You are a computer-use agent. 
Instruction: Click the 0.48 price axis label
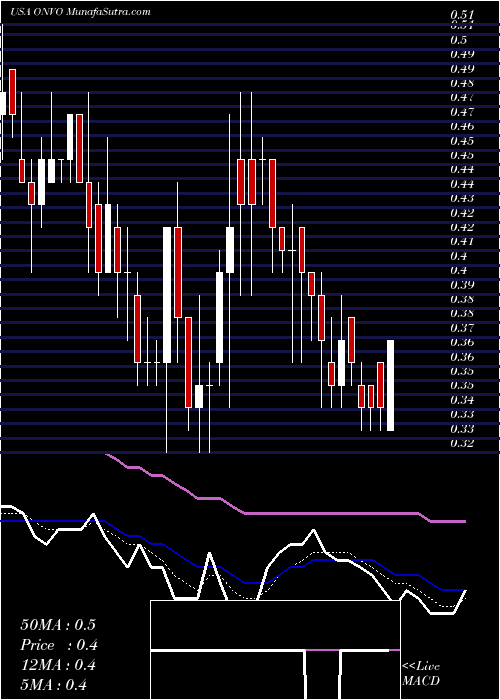coord(461,83)
